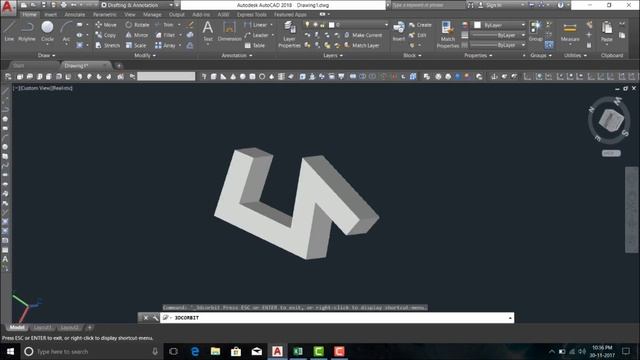
Task: Expand the Modify panel
Action: tap(145, 56)
